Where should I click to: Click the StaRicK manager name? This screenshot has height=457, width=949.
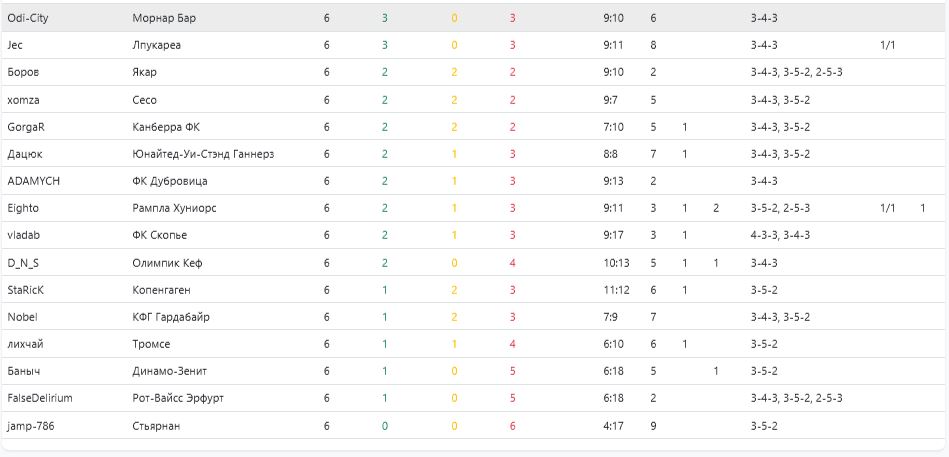click(x=26, y=290)
